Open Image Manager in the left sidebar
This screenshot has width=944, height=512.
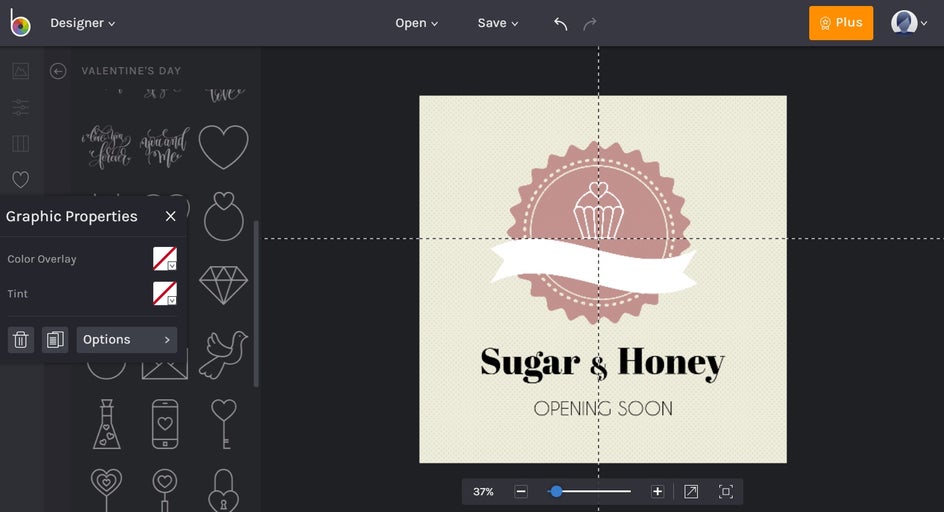click(x=20, y=71)
